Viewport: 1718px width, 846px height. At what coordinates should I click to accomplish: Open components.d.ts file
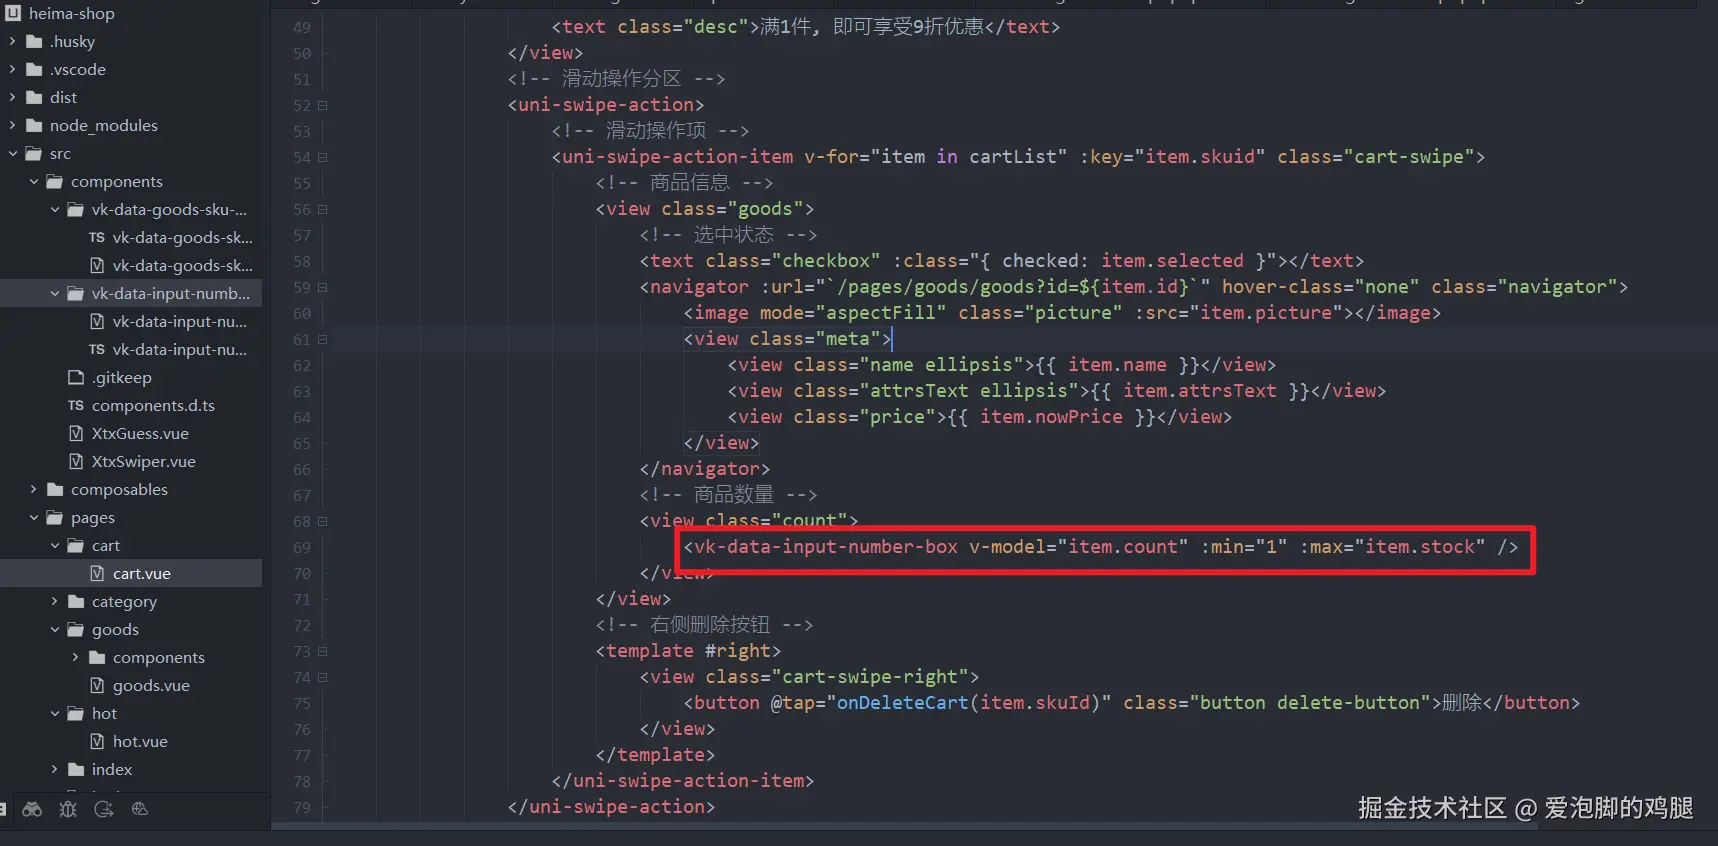[x=153, y=405]
